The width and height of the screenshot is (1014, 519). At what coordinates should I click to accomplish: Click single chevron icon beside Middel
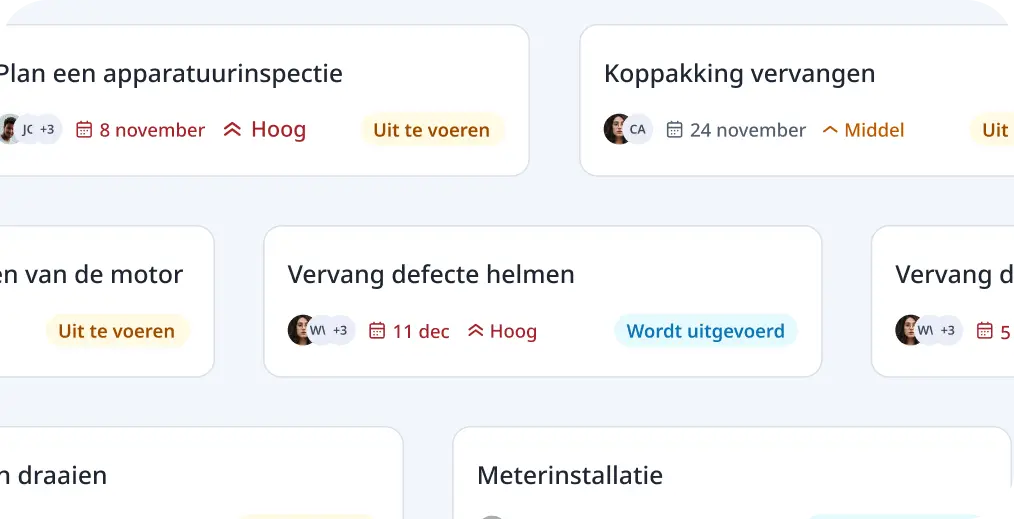coord(830,131)
